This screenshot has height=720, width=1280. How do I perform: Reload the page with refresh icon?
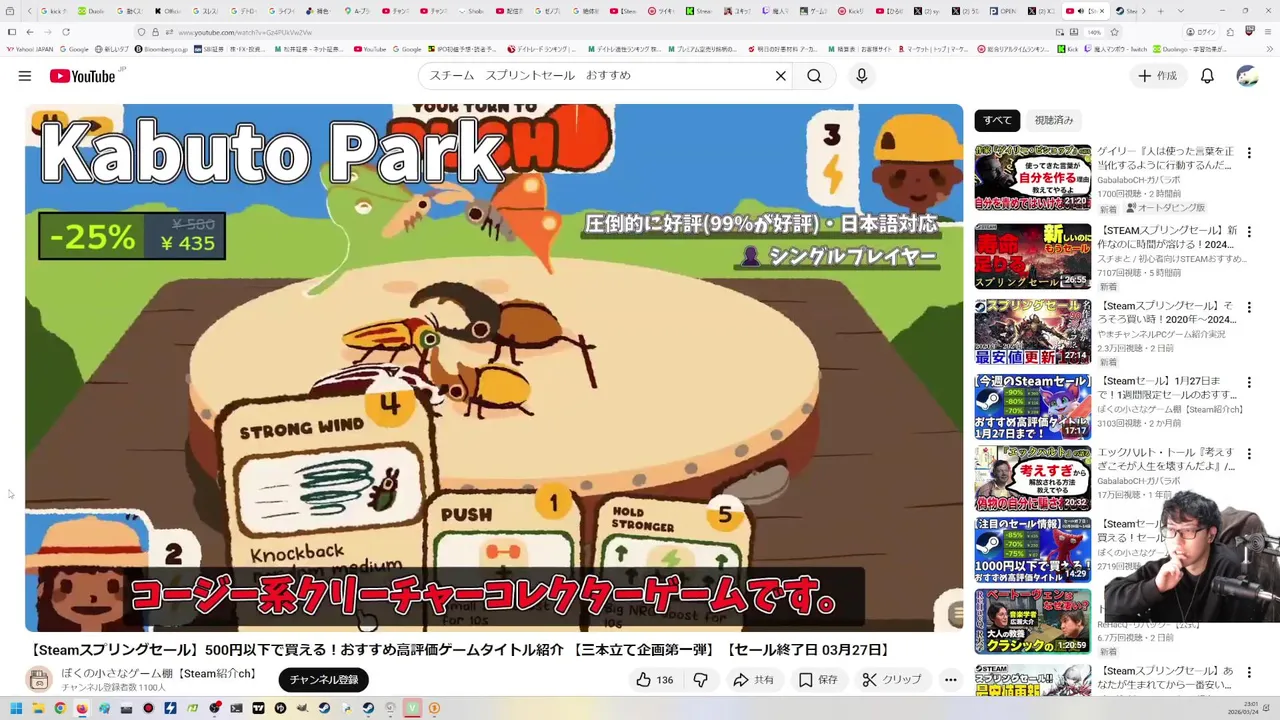click(65, 32)
